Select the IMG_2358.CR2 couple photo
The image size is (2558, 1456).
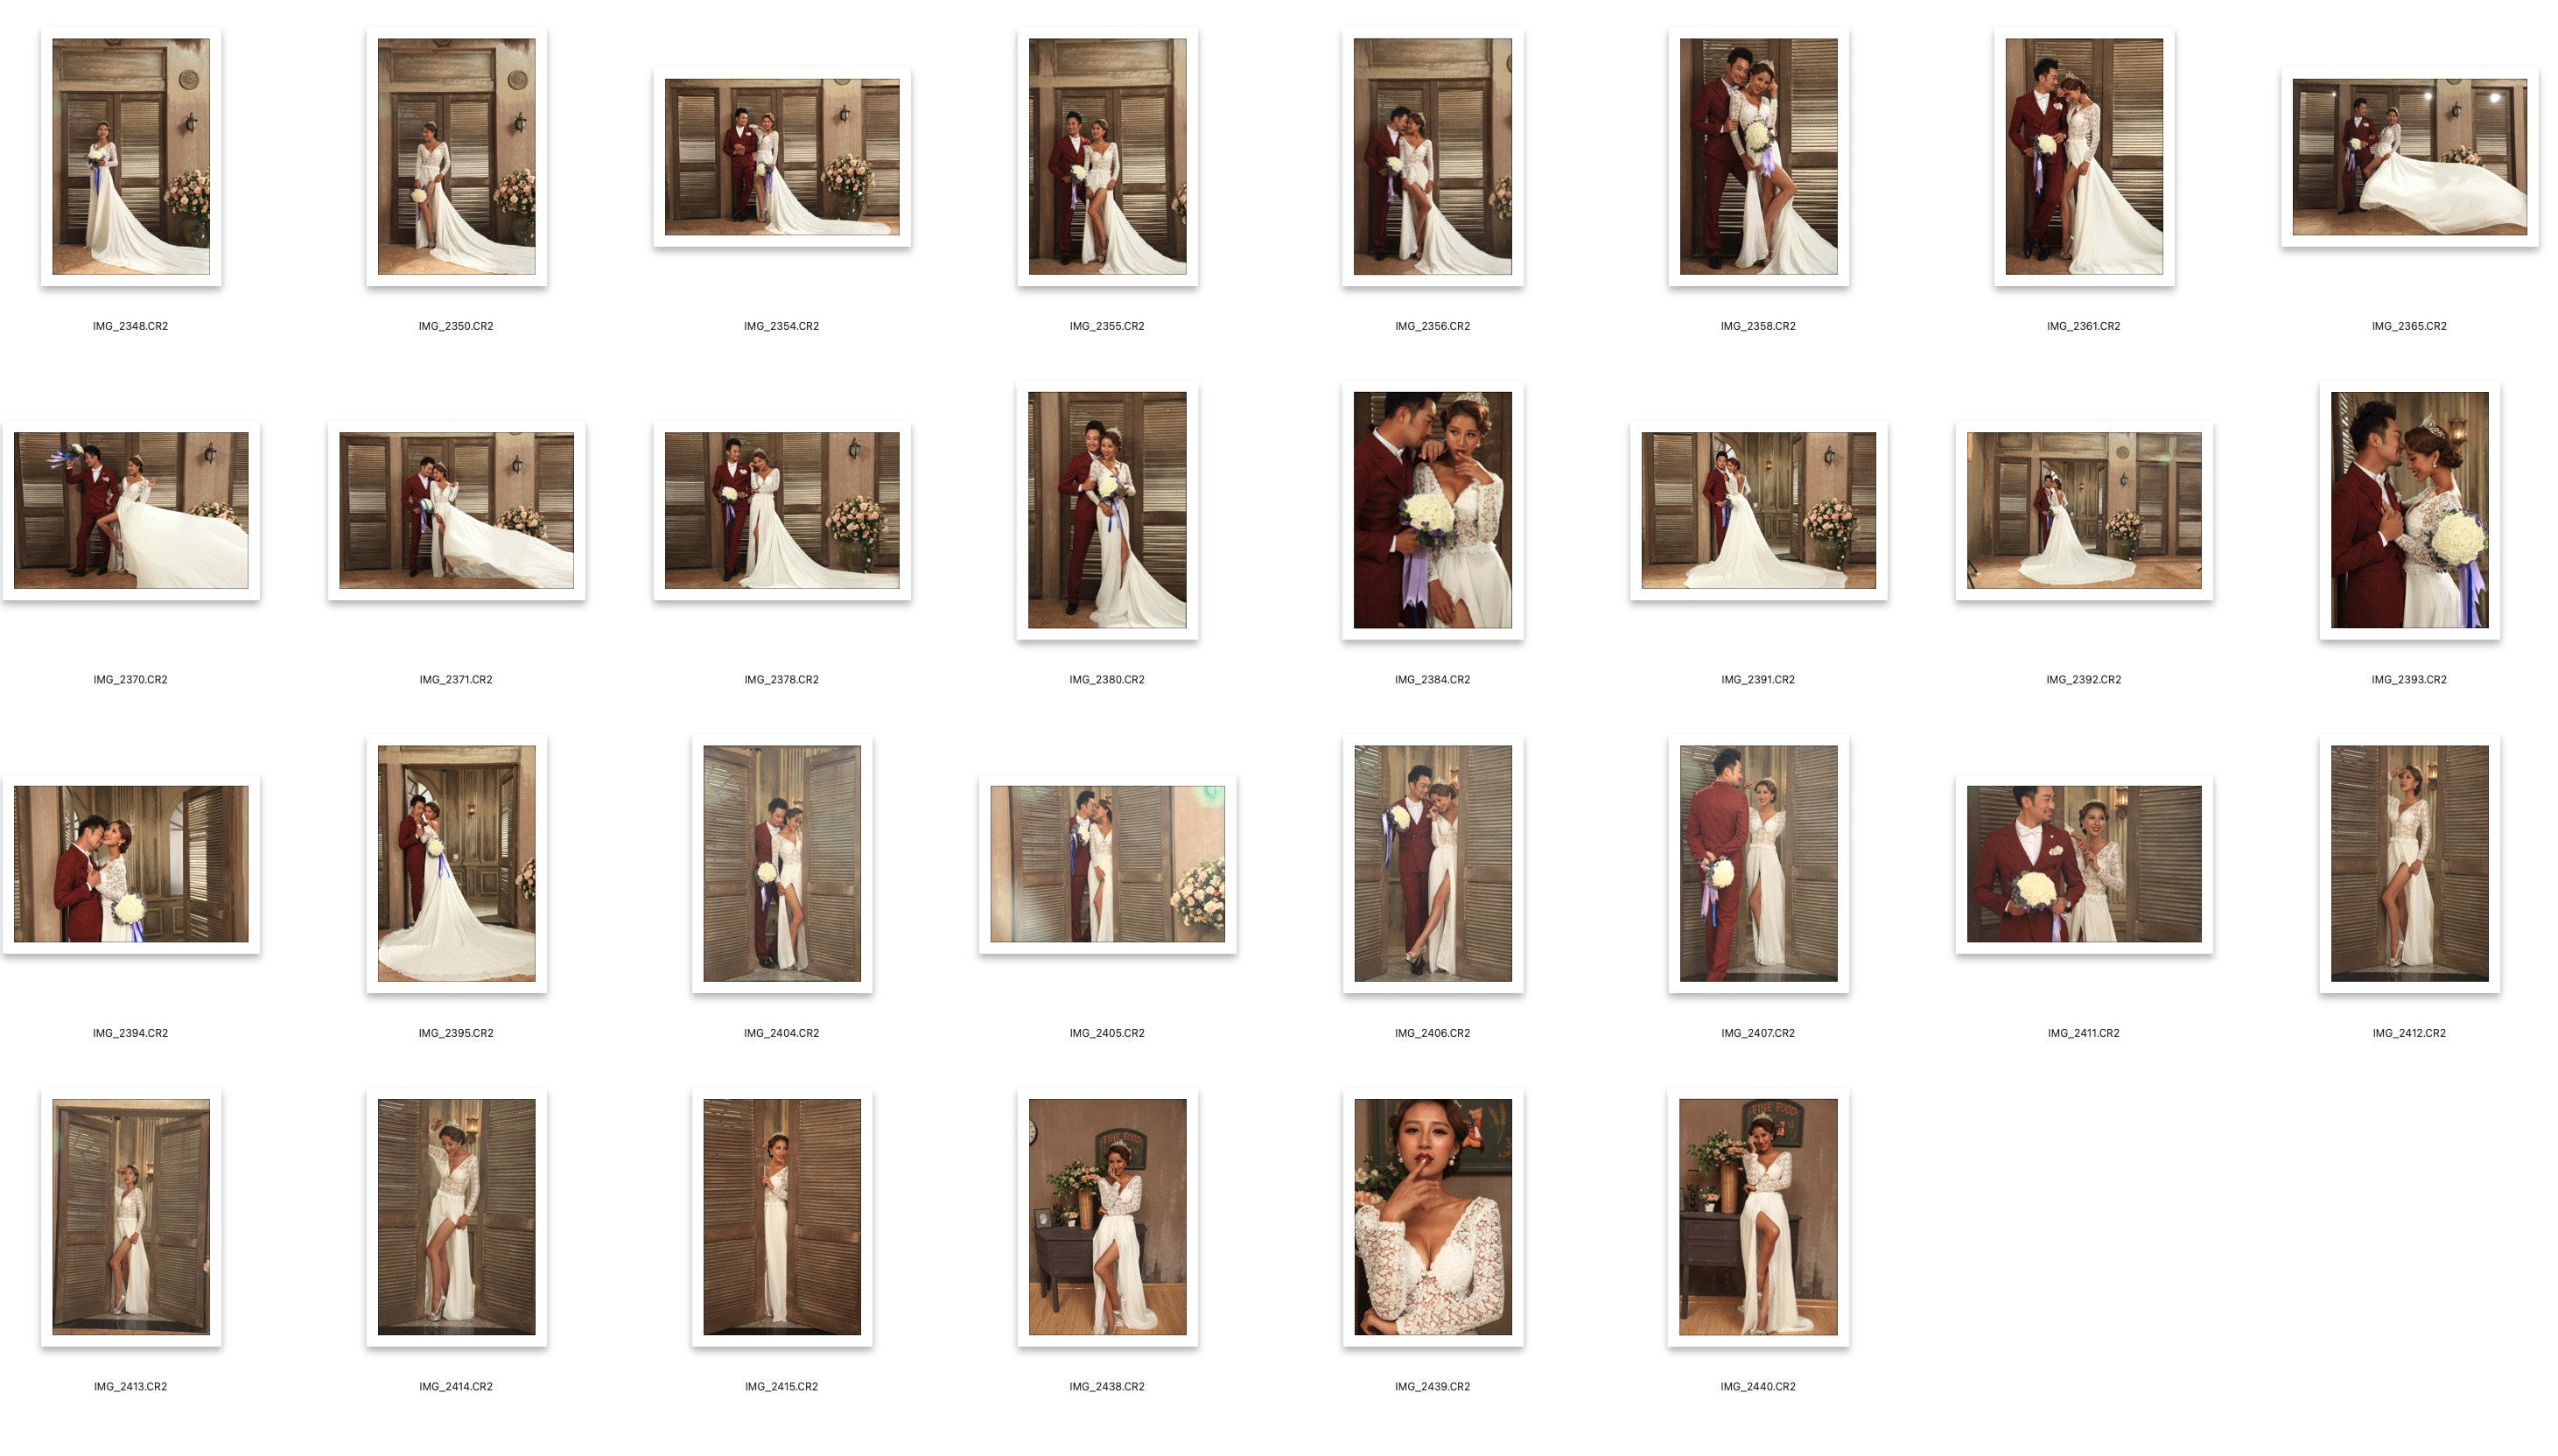1758,157
